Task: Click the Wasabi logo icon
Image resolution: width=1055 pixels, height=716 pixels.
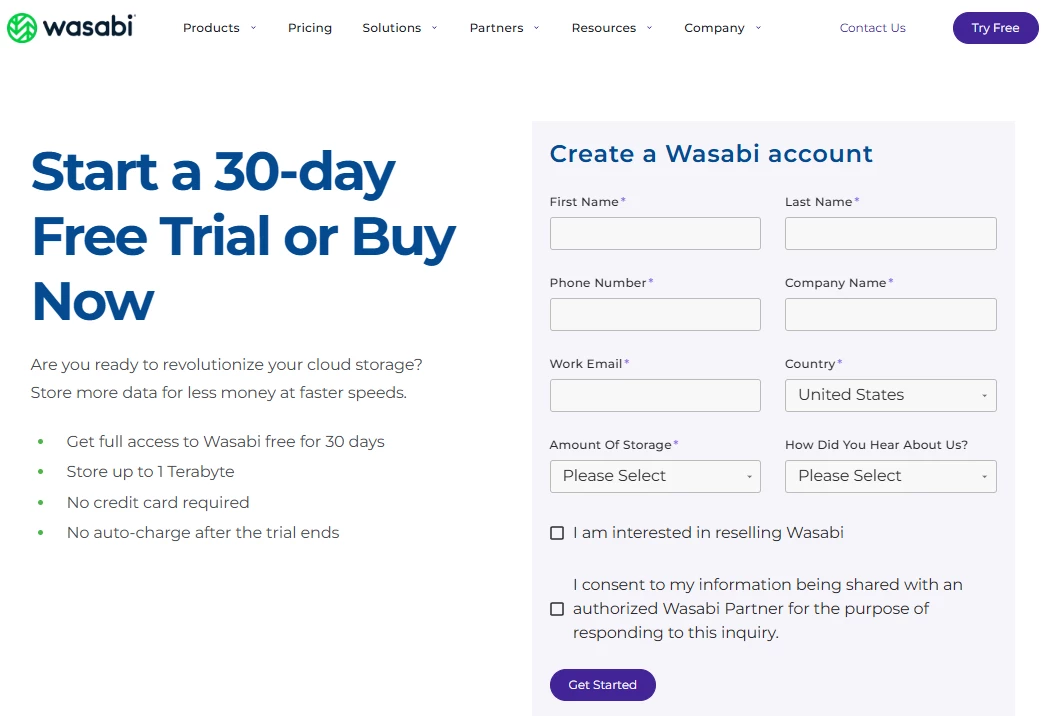Action: 21,28
